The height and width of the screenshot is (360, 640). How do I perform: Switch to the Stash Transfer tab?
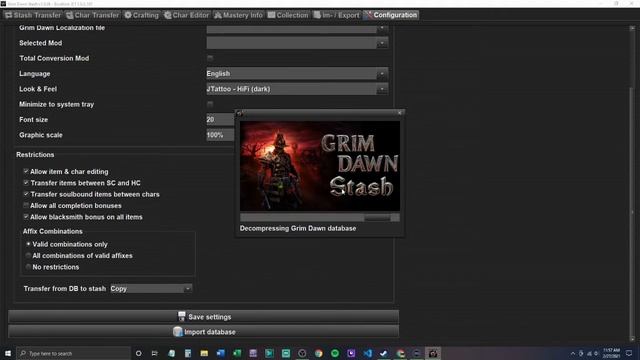tap(33, 15)
